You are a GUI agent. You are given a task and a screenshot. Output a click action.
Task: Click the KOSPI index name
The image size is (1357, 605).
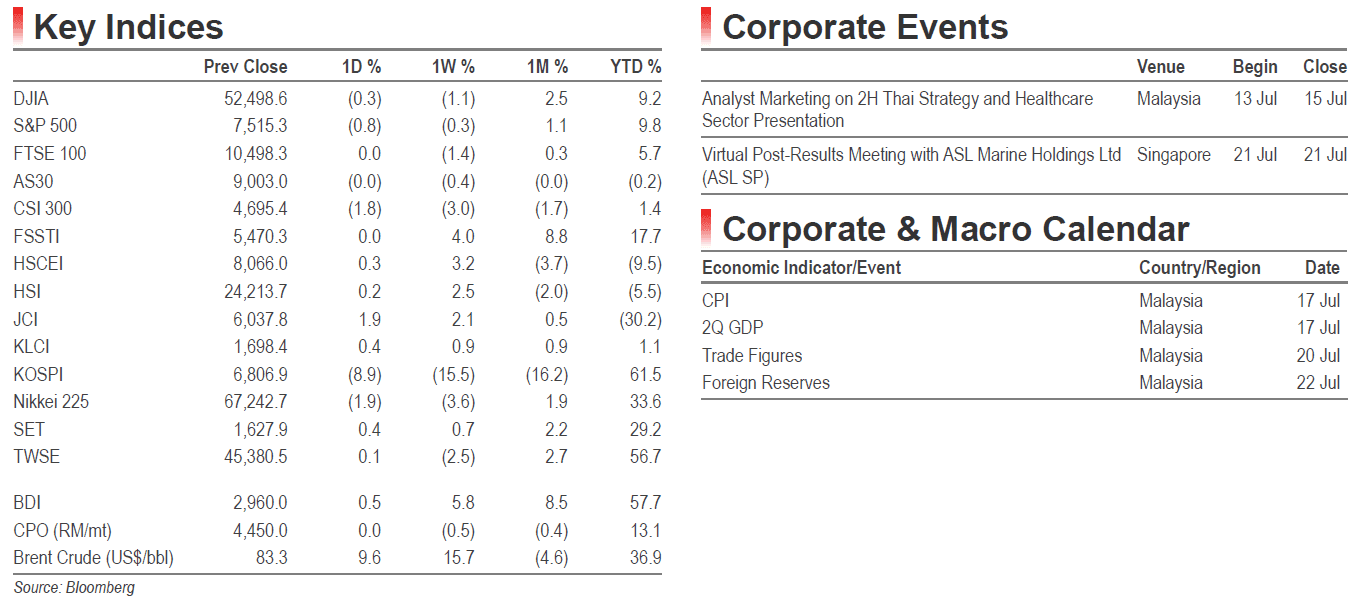click(37, 374)
